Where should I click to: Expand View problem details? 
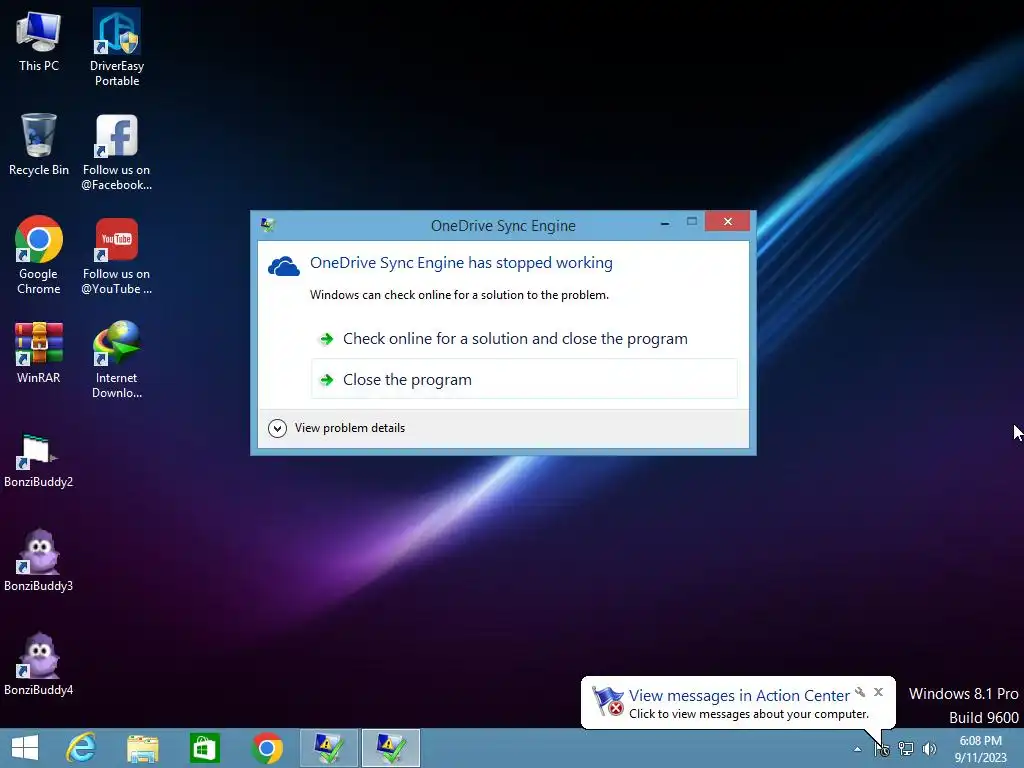(337, 428)
